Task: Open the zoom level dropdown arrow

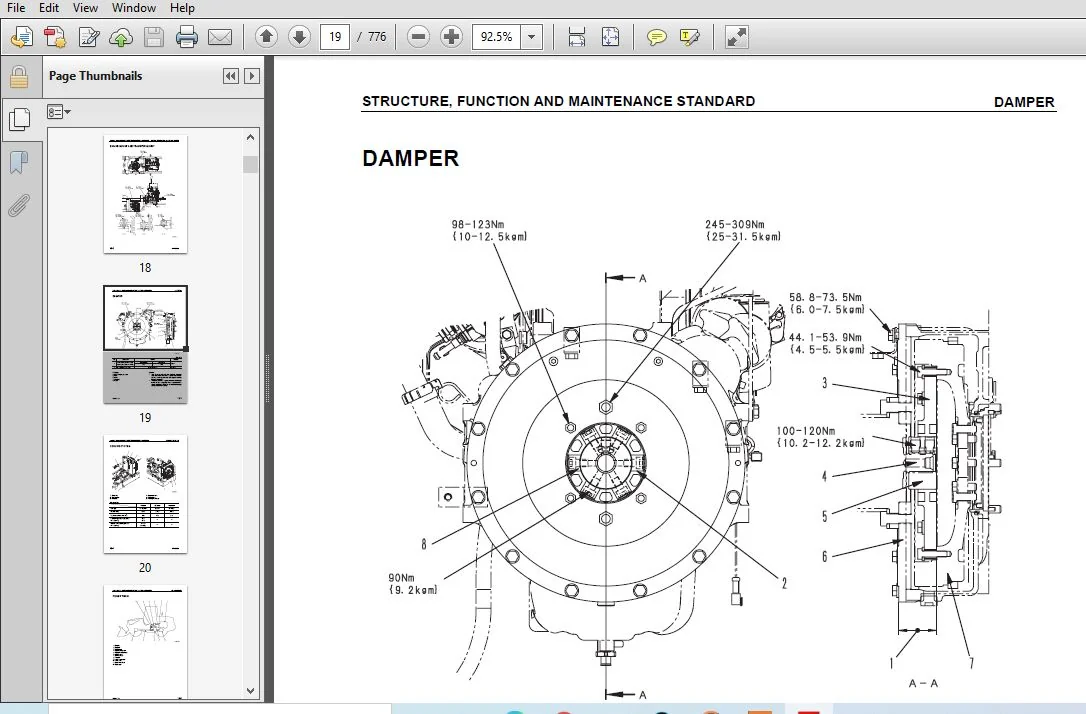Action: (531, 37)
